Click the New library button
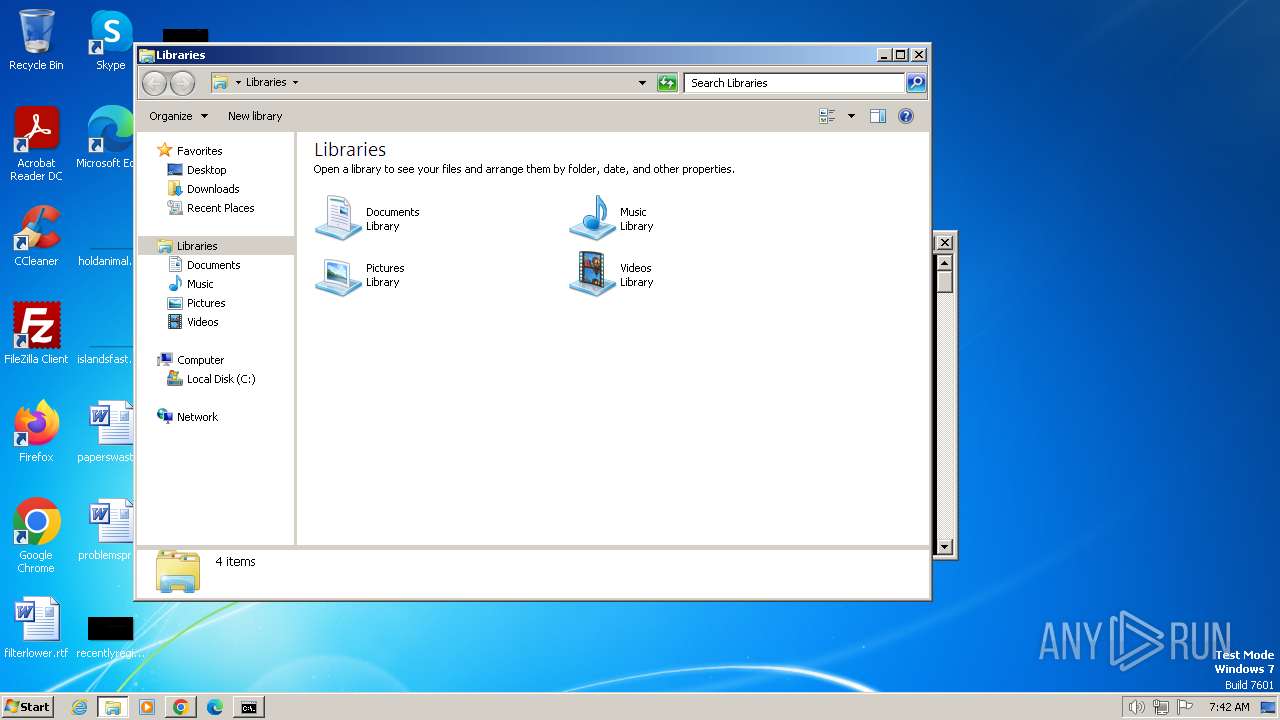Image resolution: width=1280 pixels, height=720 pixels. pos(255,116)
